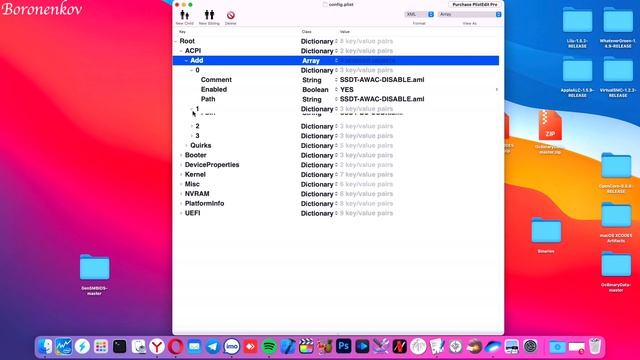Open Yandex Browser from the Dock
This screenshot has height=360, width=640.
click(x=157, y=347)
